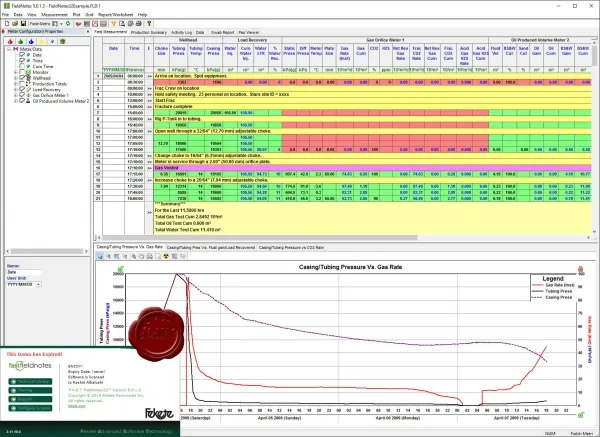Open the Measurement menu

tap(54, 15)
